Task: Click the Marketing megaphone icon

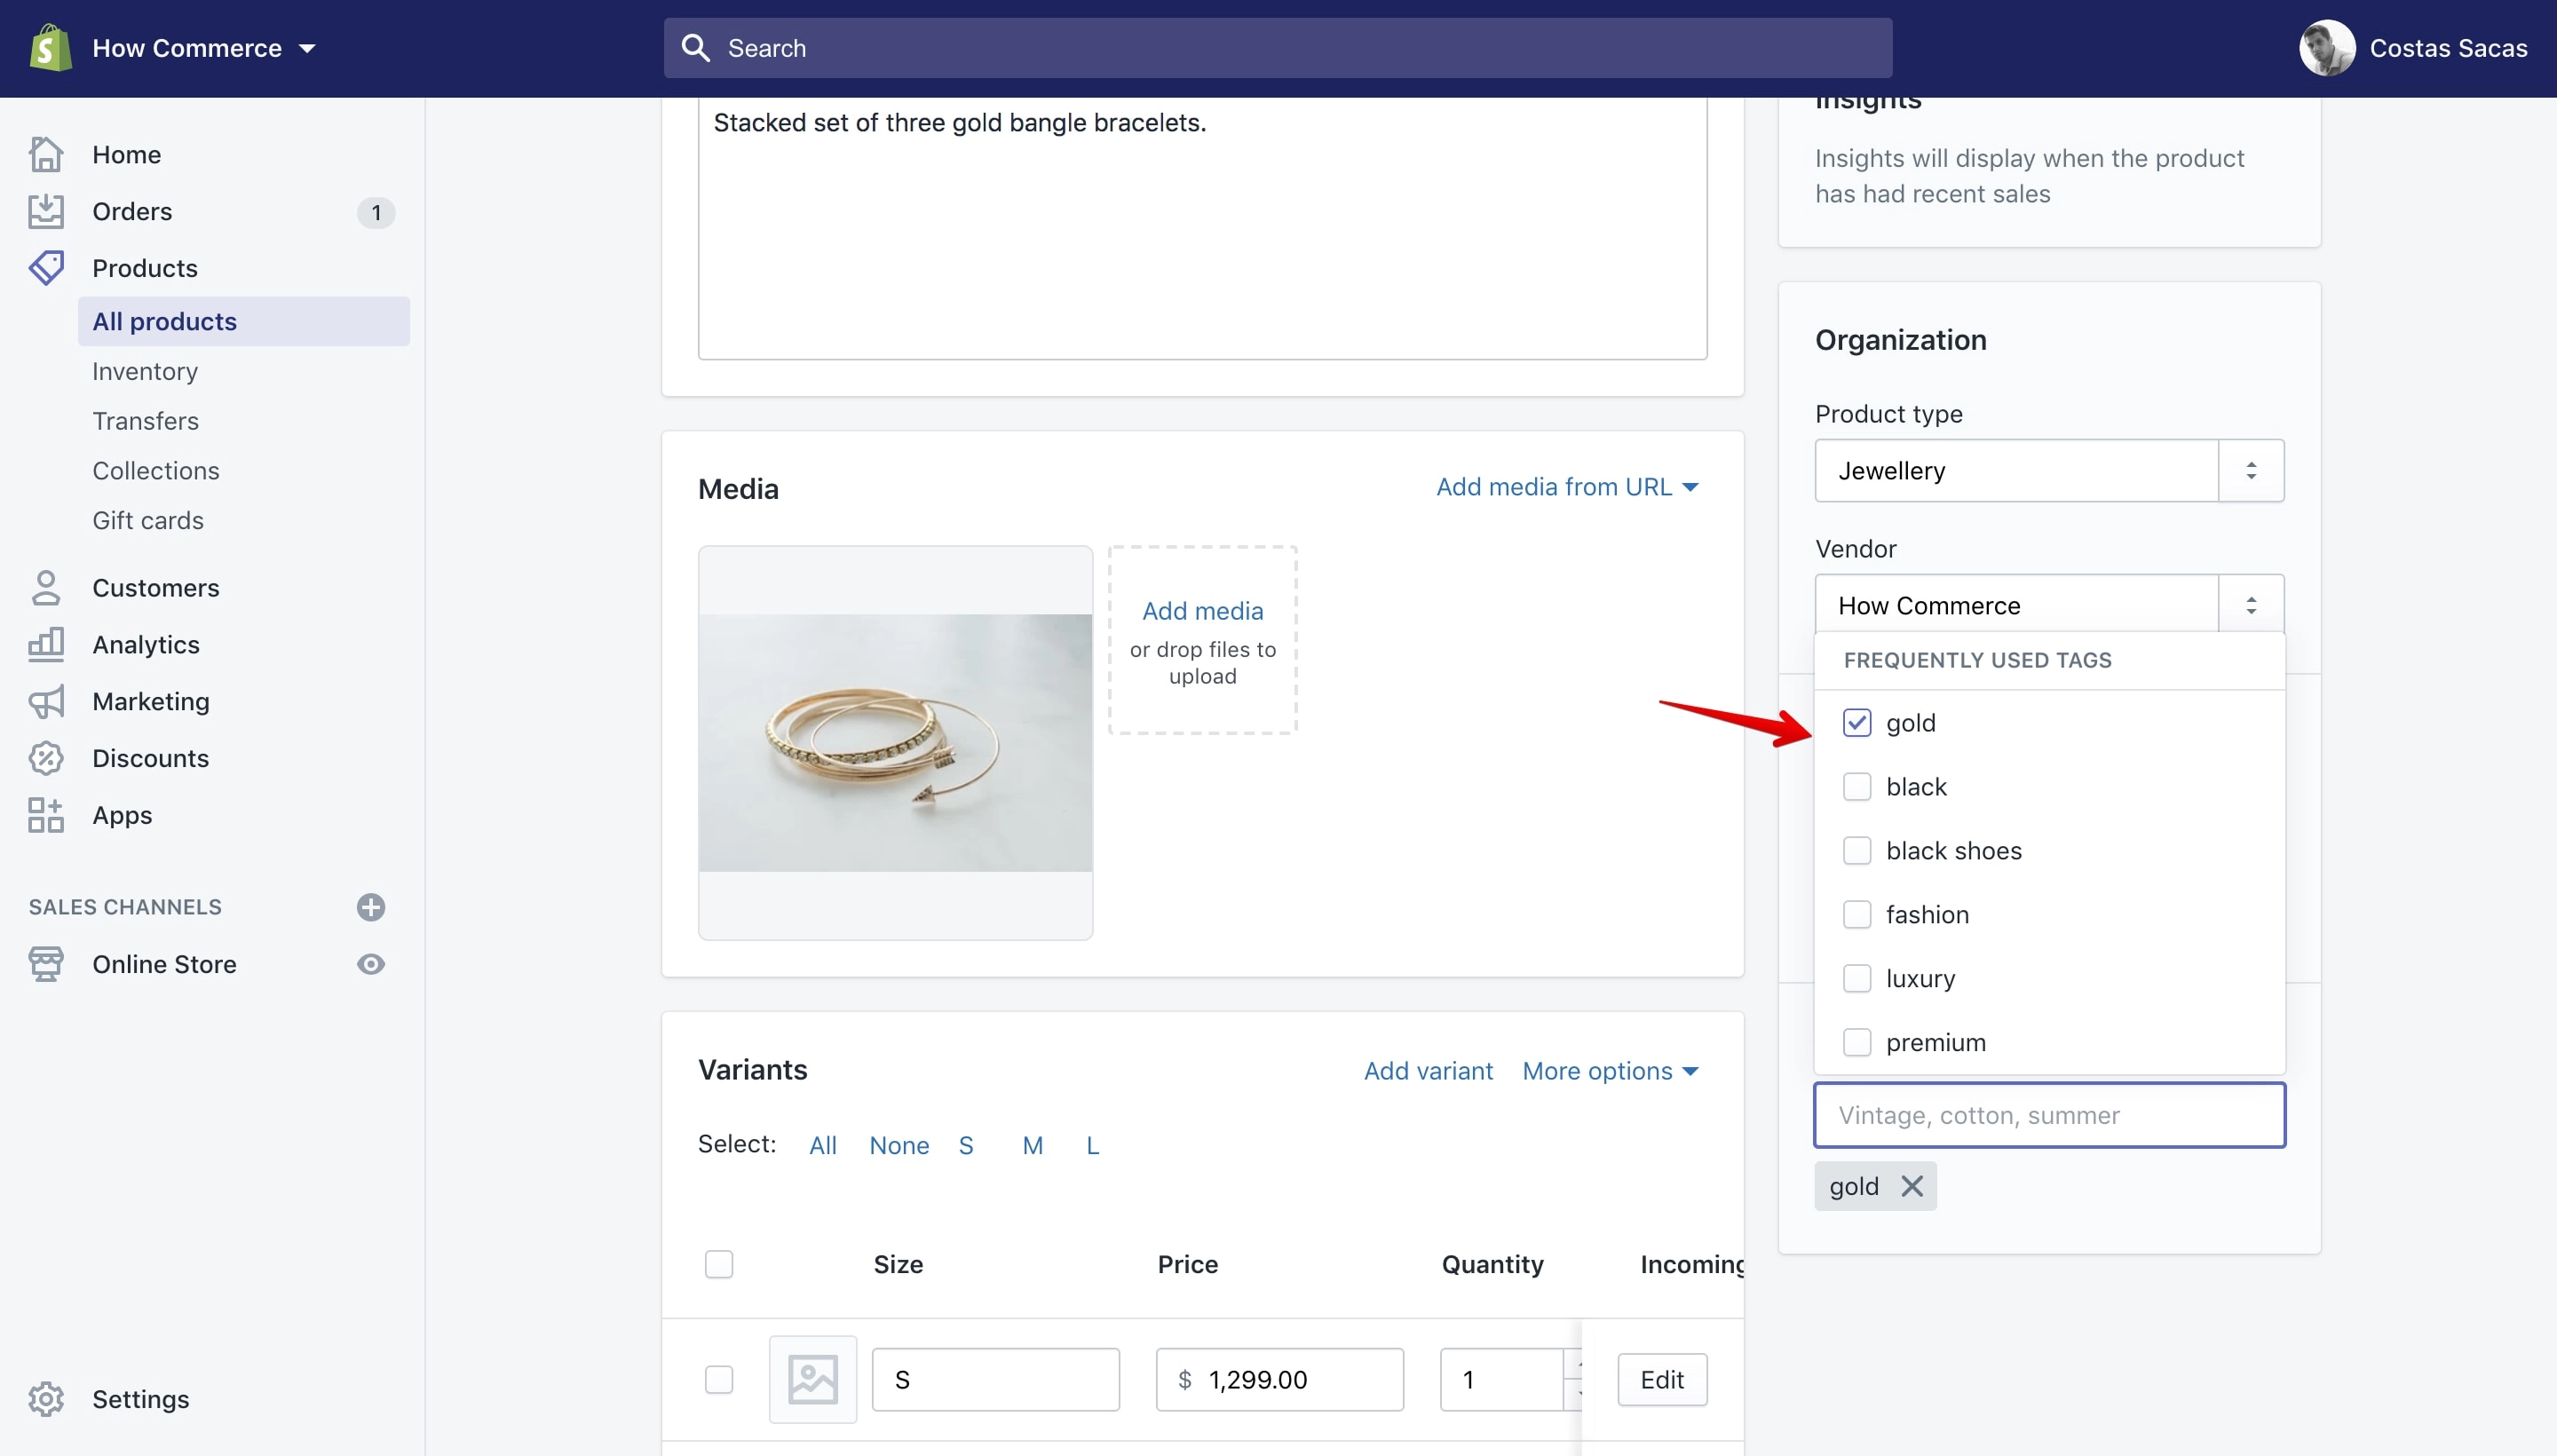Action: tap(46, 702)
